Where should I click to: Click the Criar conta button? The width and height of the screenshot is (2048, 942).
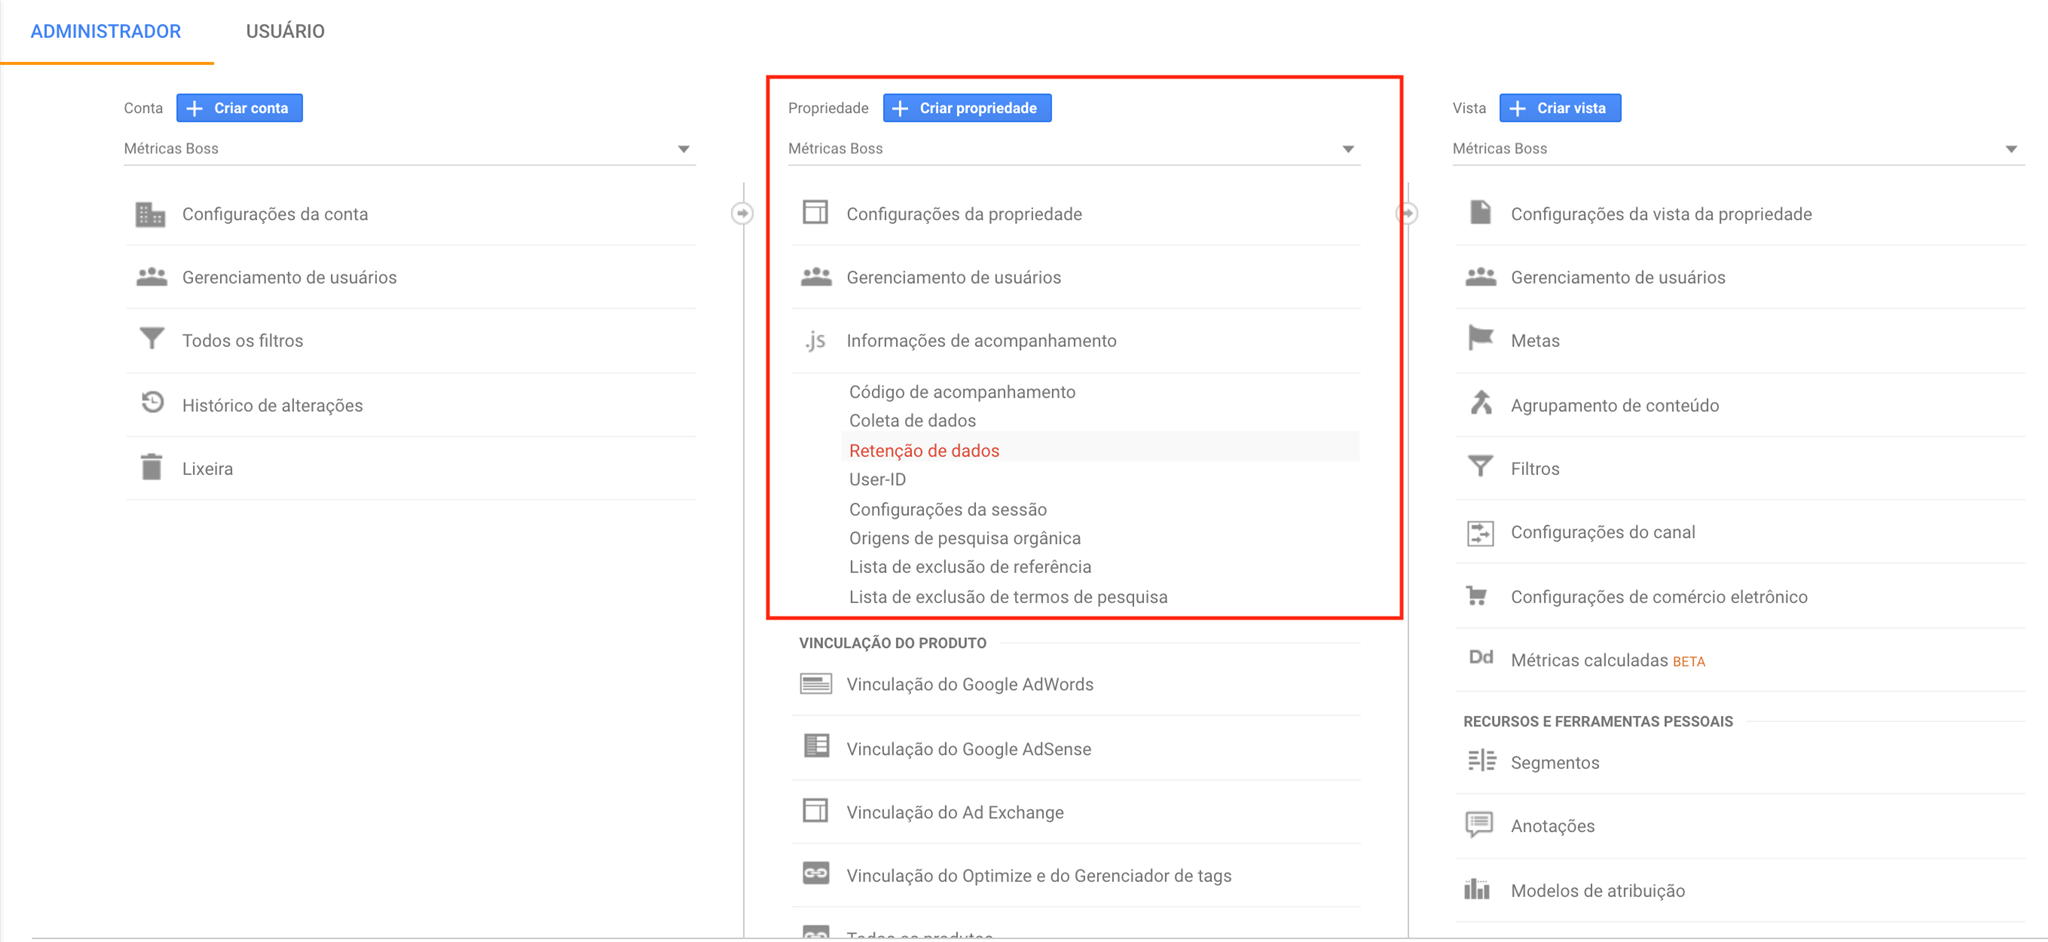(x=239, y=108)
